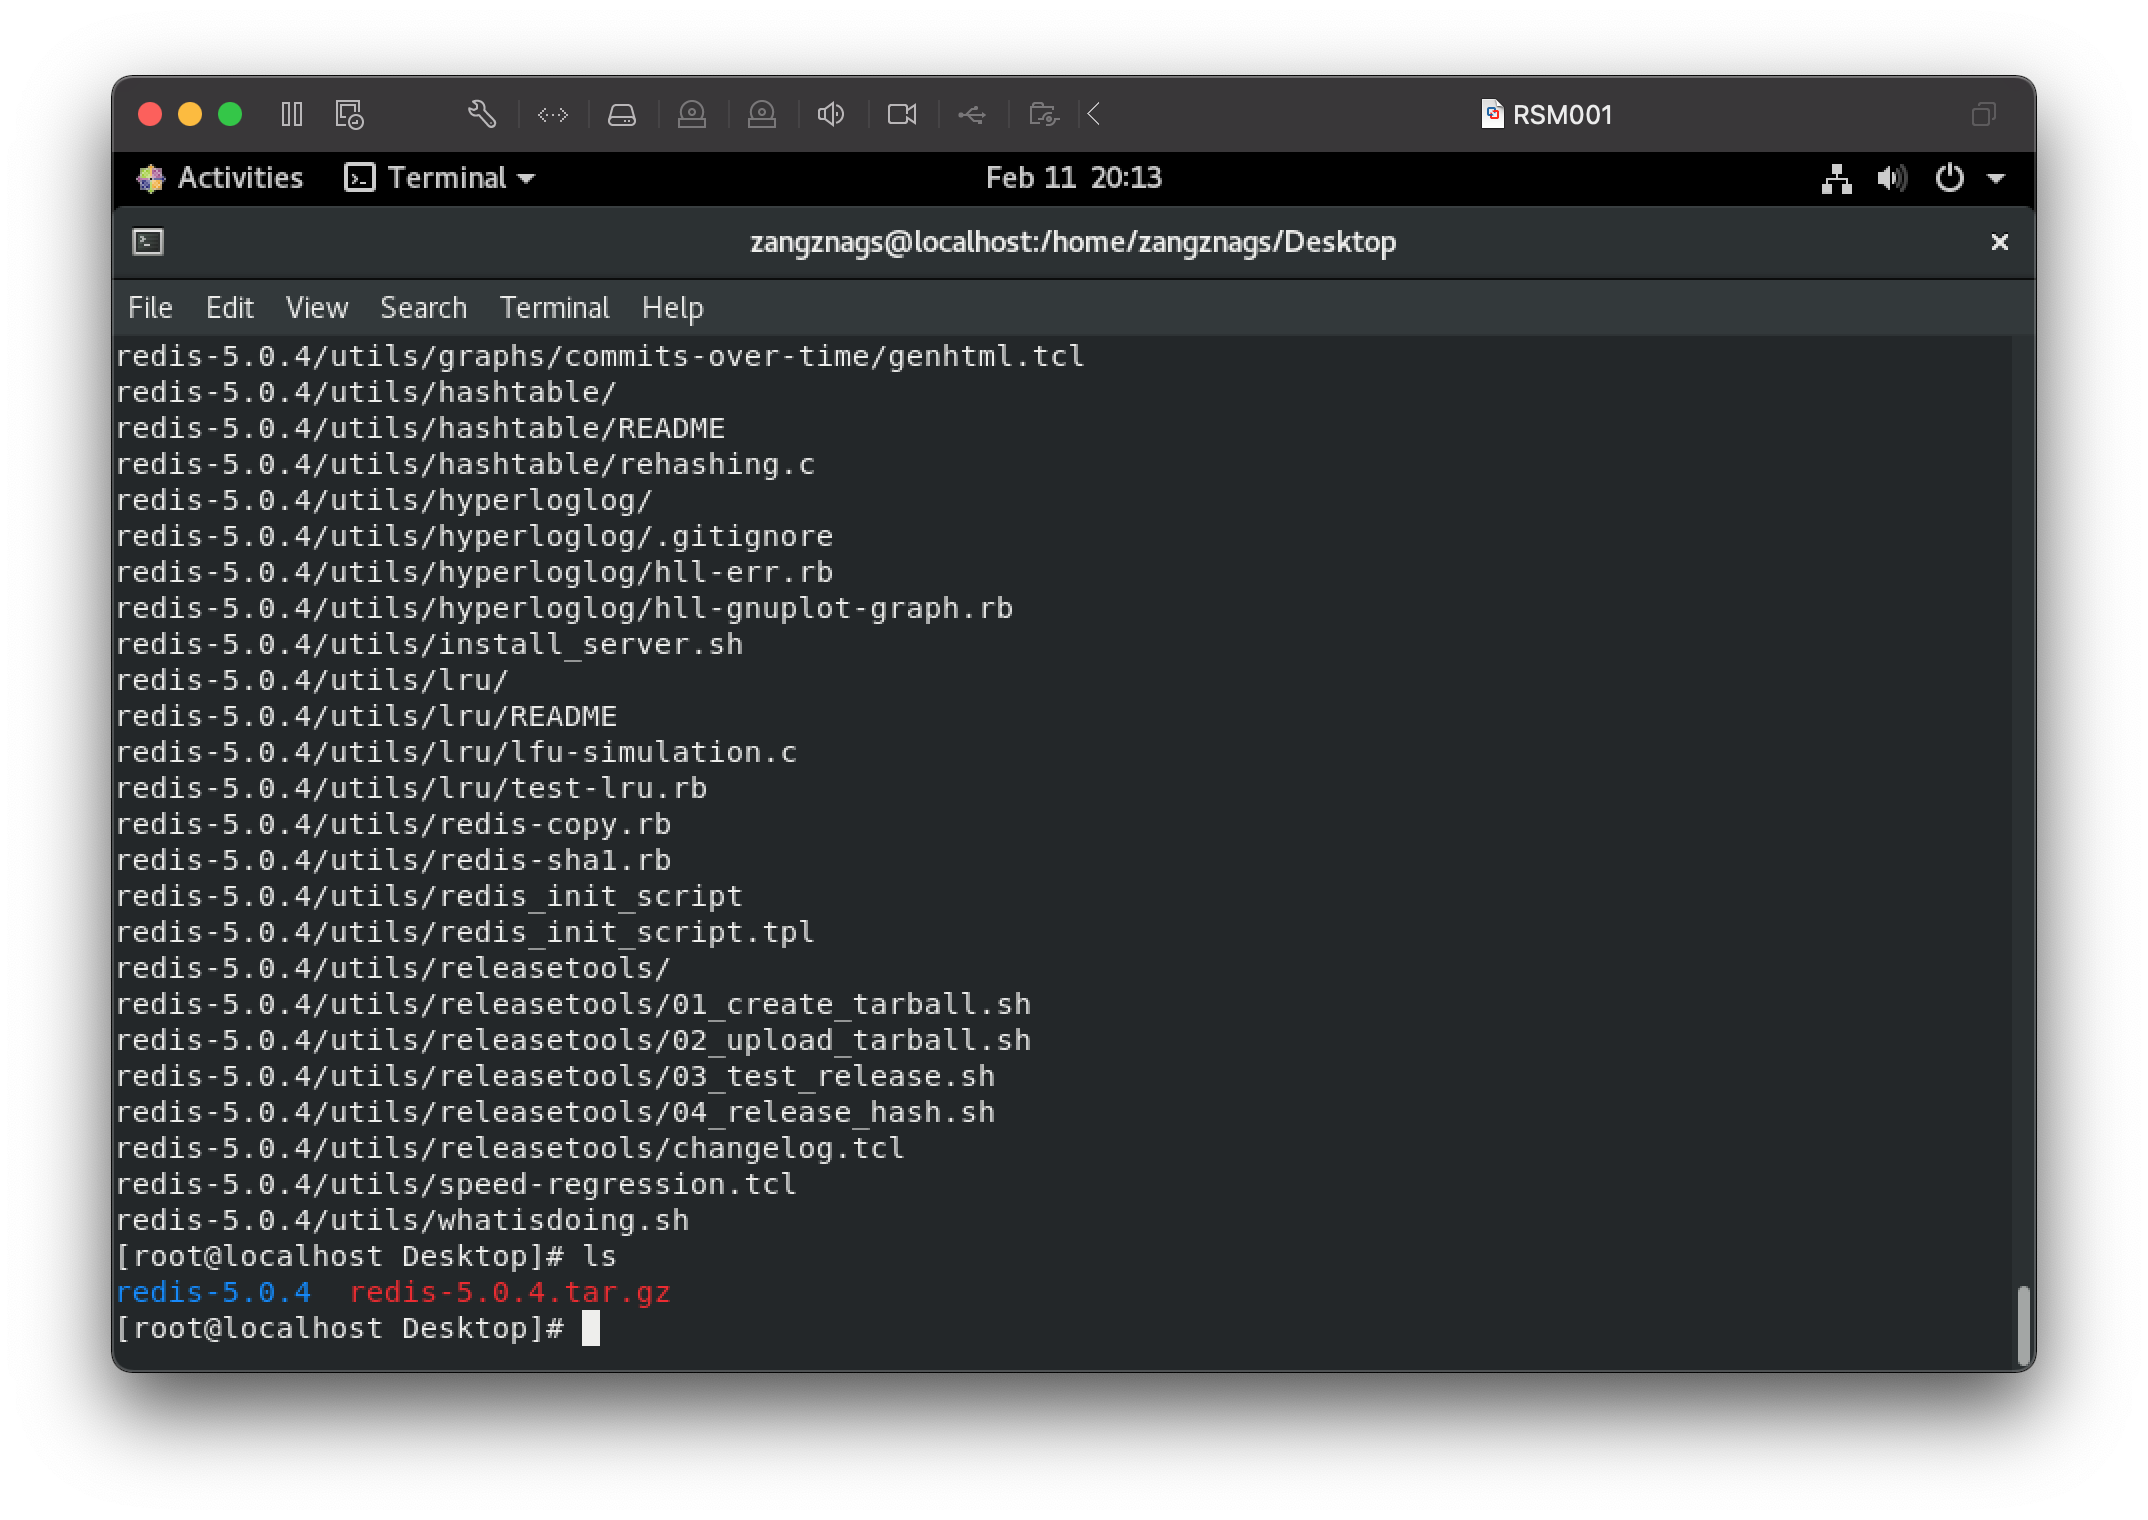This screenshot has width=2148, height=1520.
Task: Click the VM sound device icon
Action: tap(830, 115)
